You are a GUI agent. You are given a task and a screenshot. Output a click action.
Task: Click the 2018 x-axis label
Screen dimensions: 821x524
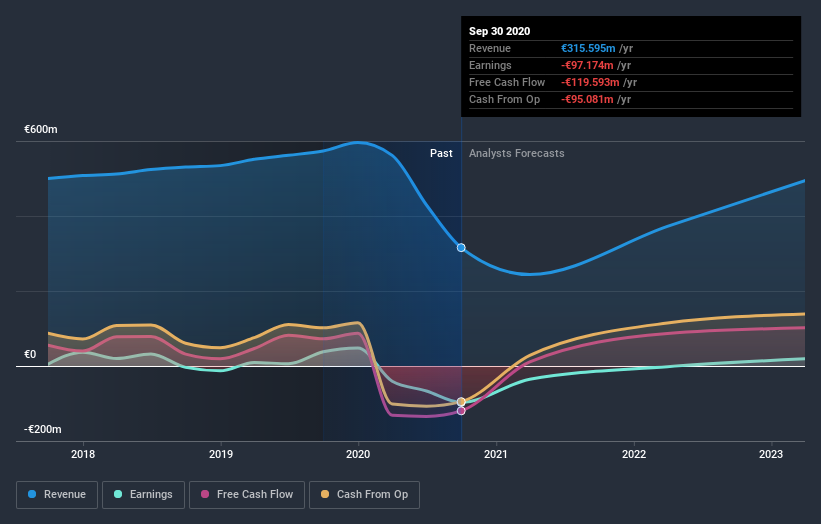(x=83, y=454)
